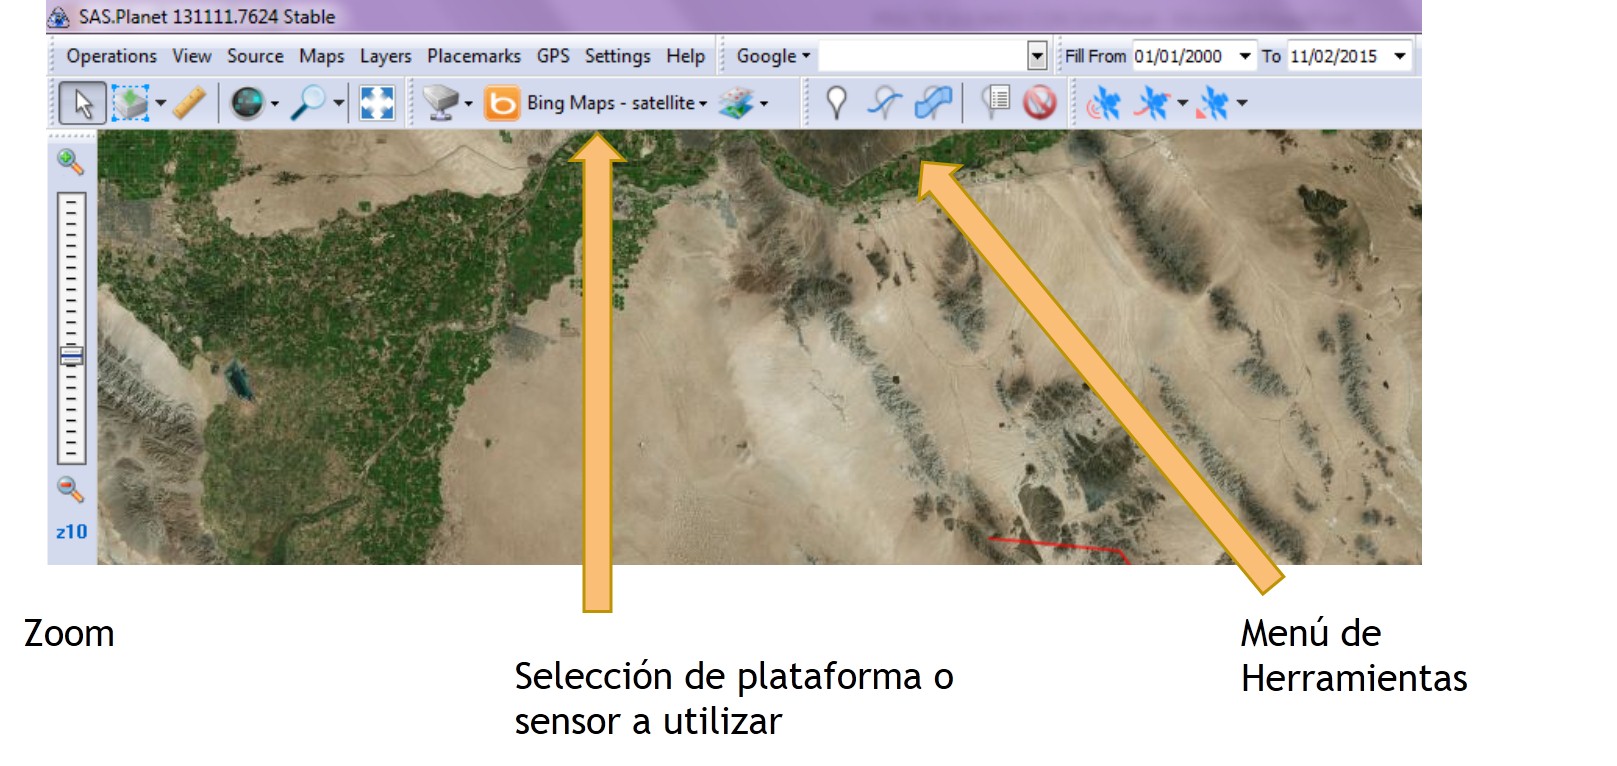Click the selection manager icon with green arrow
Screen dimensions: 1617x766
(x=130, y=103)
